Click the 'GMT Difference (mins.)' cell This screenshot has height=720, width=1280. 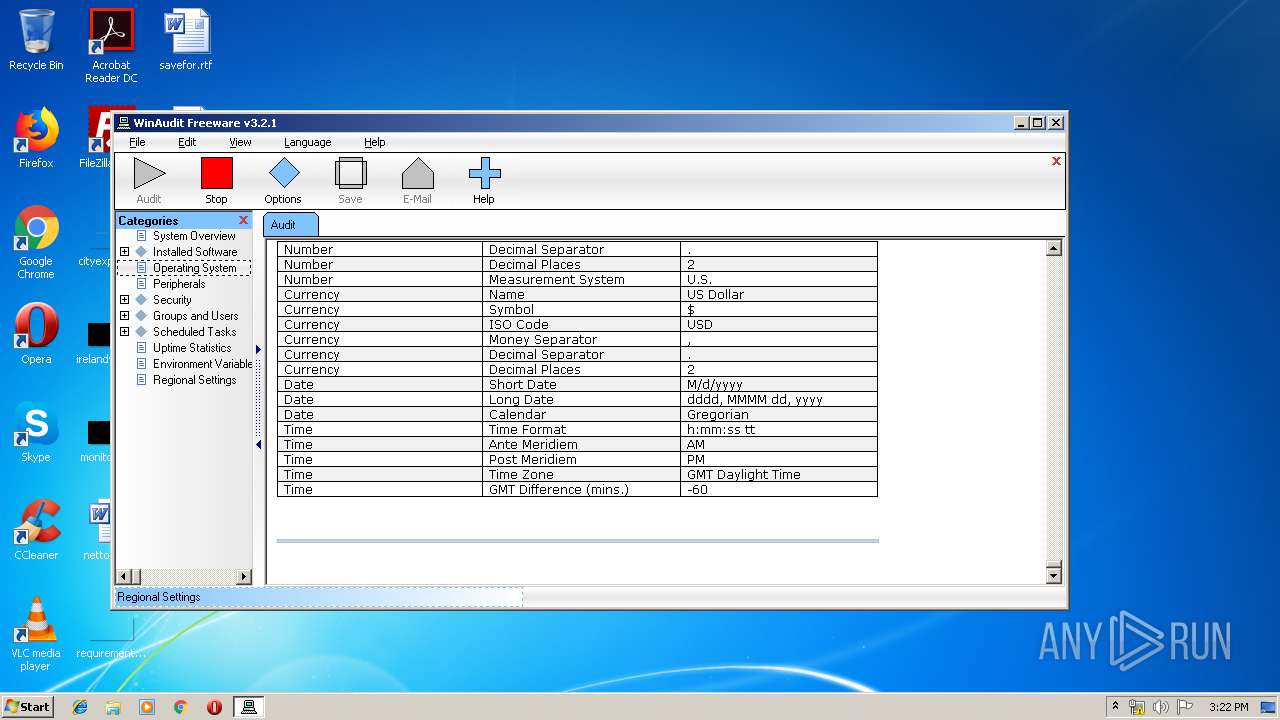pos(581,490)
